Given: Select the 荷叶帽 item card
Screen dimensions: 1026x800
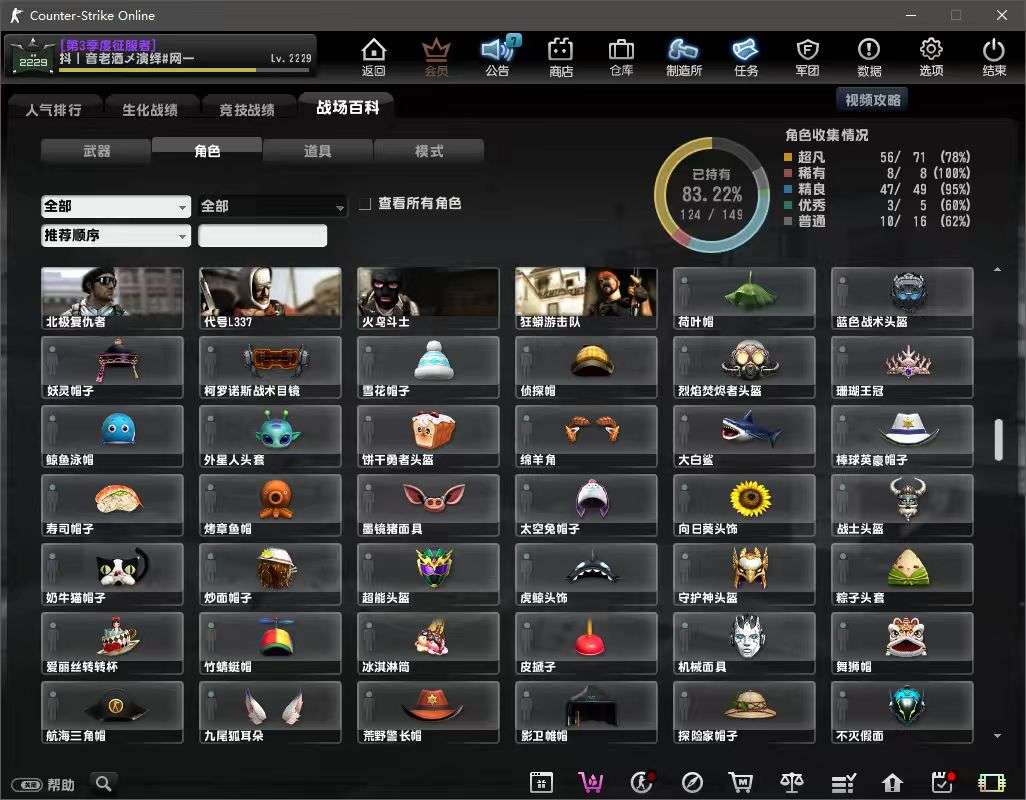Looking at the screenshot, I should (x=744, y=298).
